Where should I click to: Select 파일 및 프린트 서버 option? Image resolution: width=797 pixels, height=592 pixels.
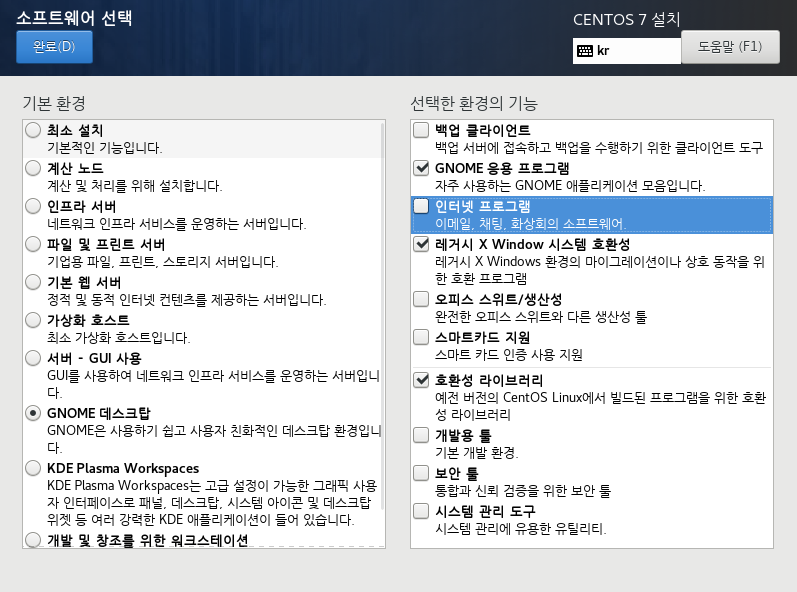point(33,244)
